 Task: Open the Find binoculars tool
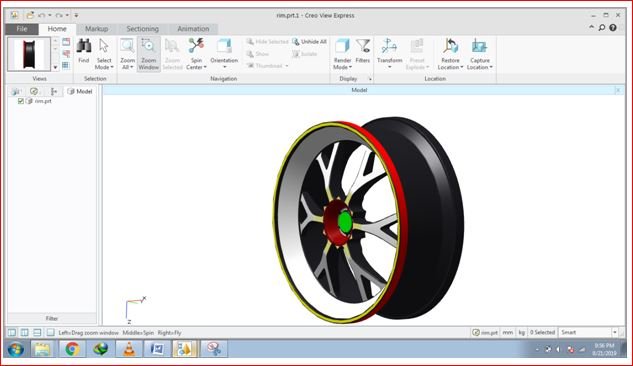[x=84, y=46]
